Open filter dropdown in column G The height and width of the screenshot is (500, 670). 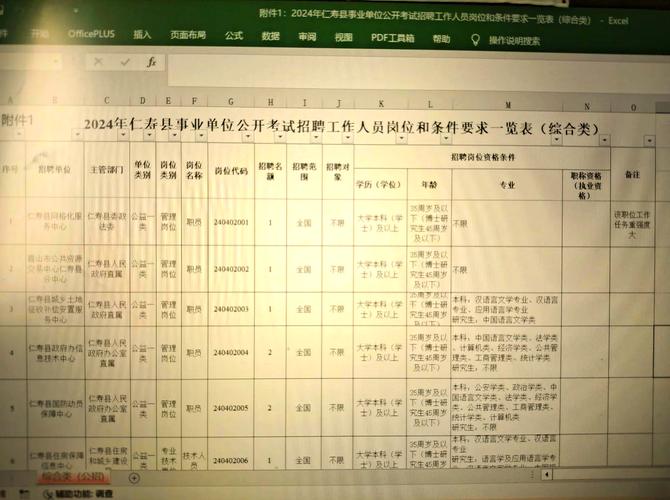248,137
